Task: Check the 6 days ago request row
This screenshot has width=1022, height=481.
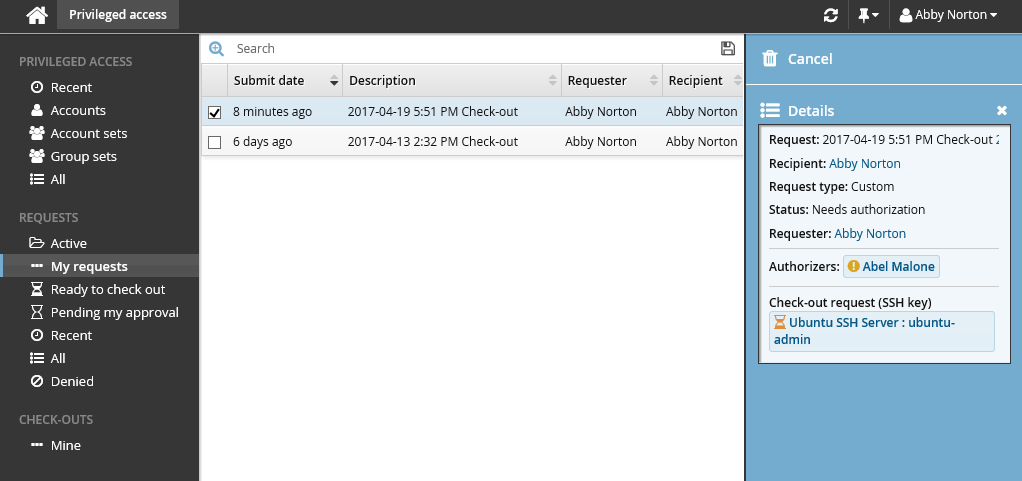Action: pos(214,142)
